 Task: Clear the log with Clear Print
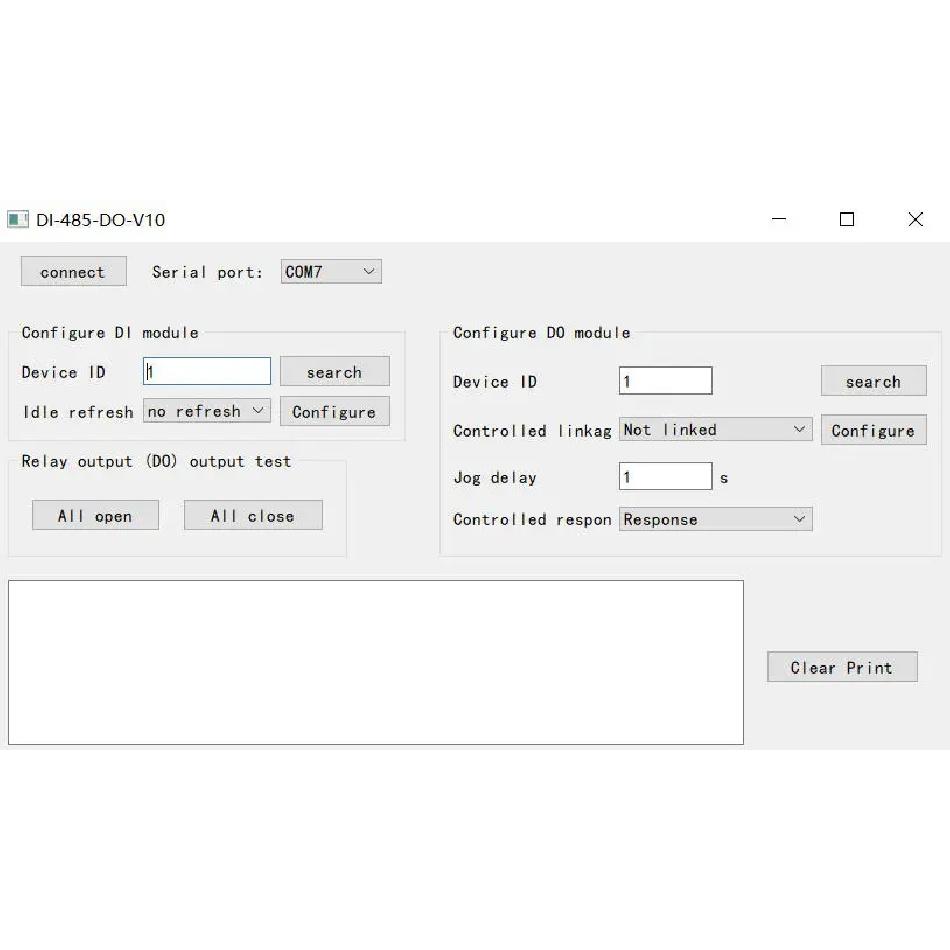click(x=842, y=667)
